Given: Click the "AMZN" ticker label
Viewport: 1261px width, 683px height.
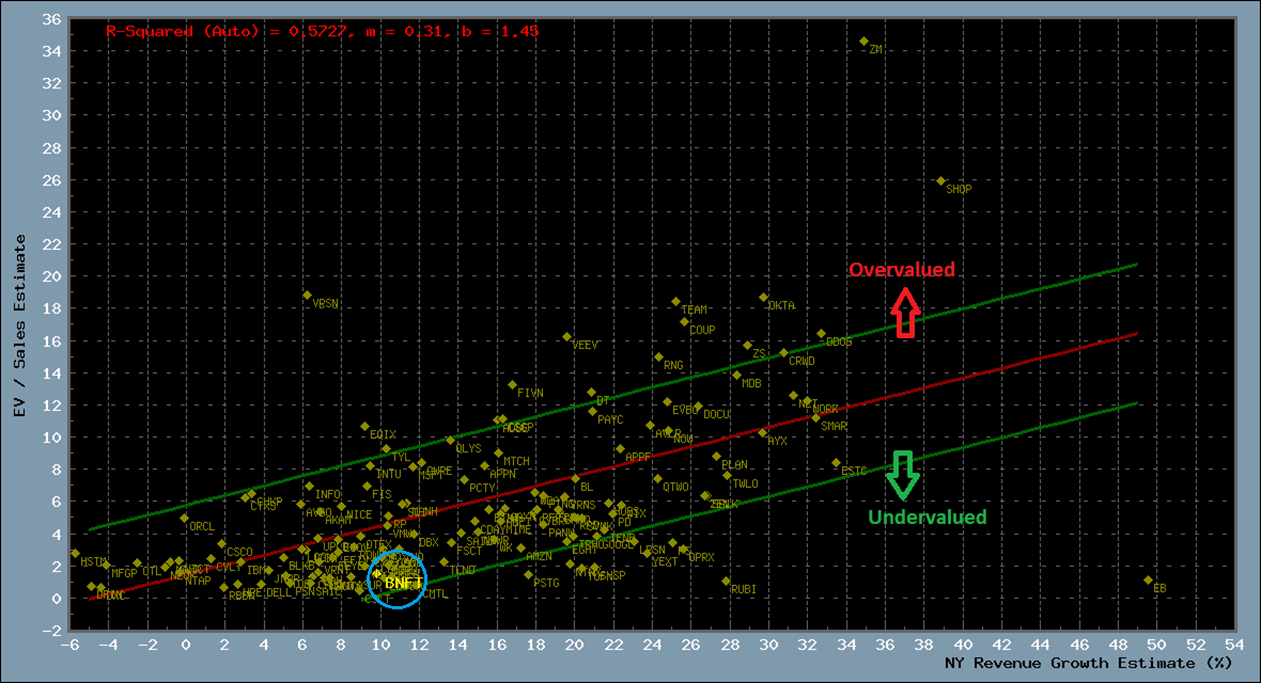Looking at the screenshot, I should click(x=539, y=556).
